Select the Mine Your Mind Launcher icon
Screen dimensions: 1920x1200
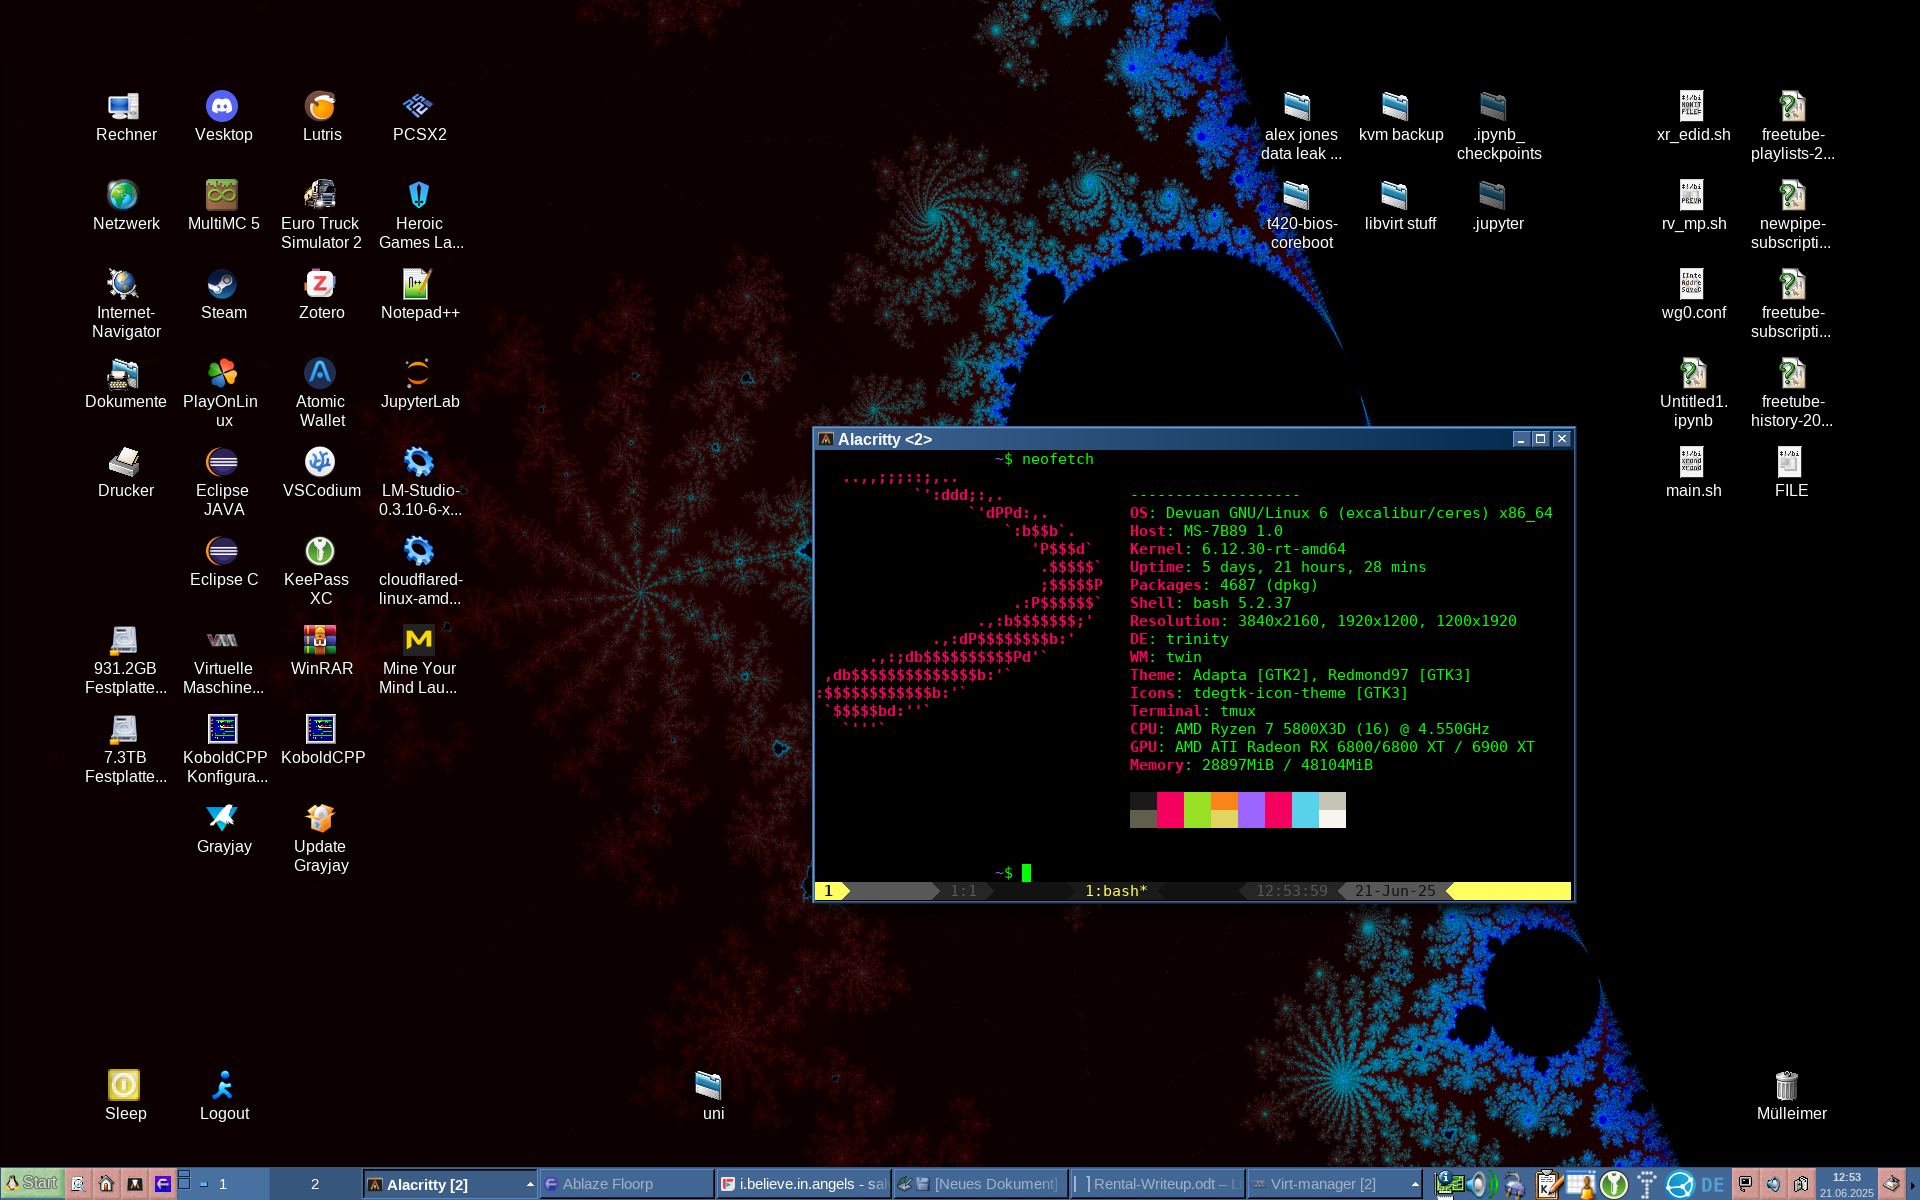419,660
